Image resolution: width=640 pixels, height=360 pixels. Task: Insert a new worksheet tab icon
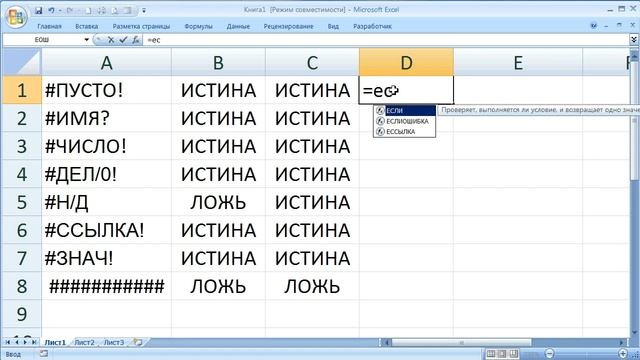(138, 342)
